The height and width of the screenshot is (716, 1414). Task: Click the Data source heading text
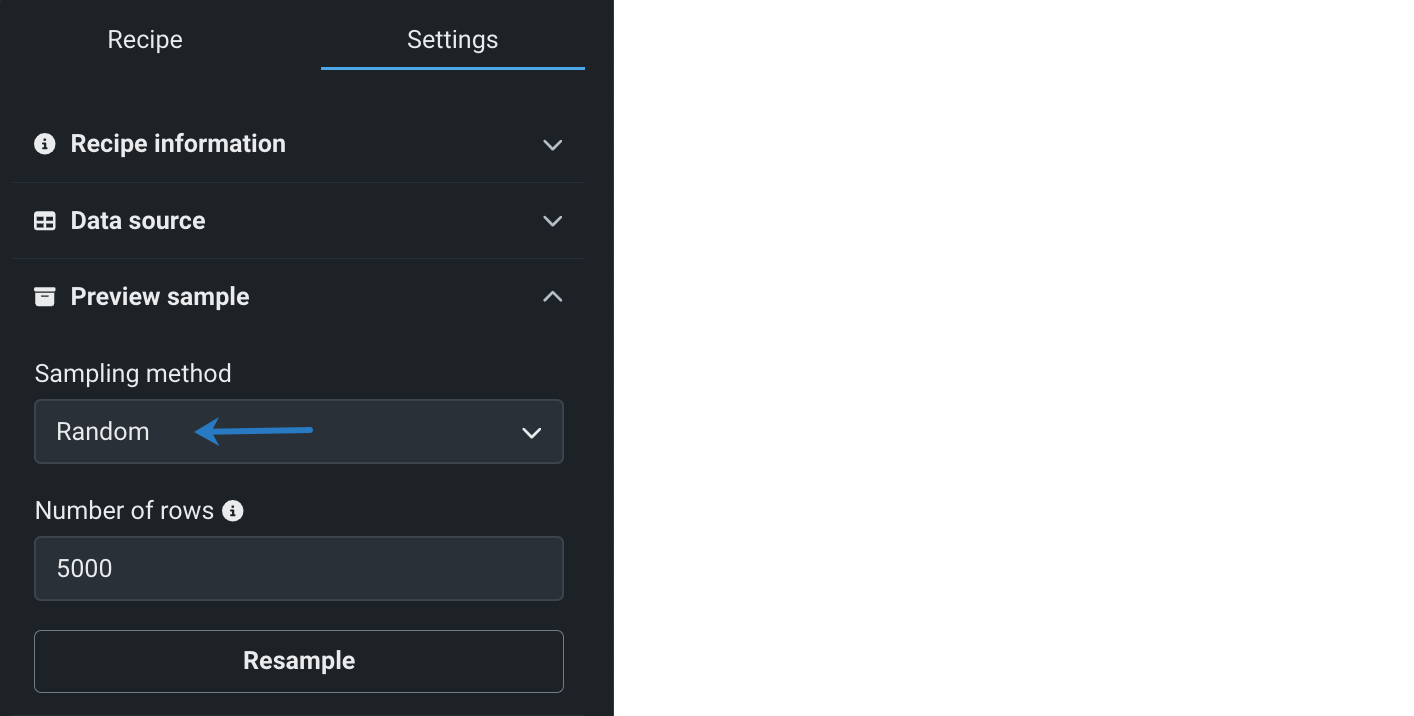click(x=138, y=221)
